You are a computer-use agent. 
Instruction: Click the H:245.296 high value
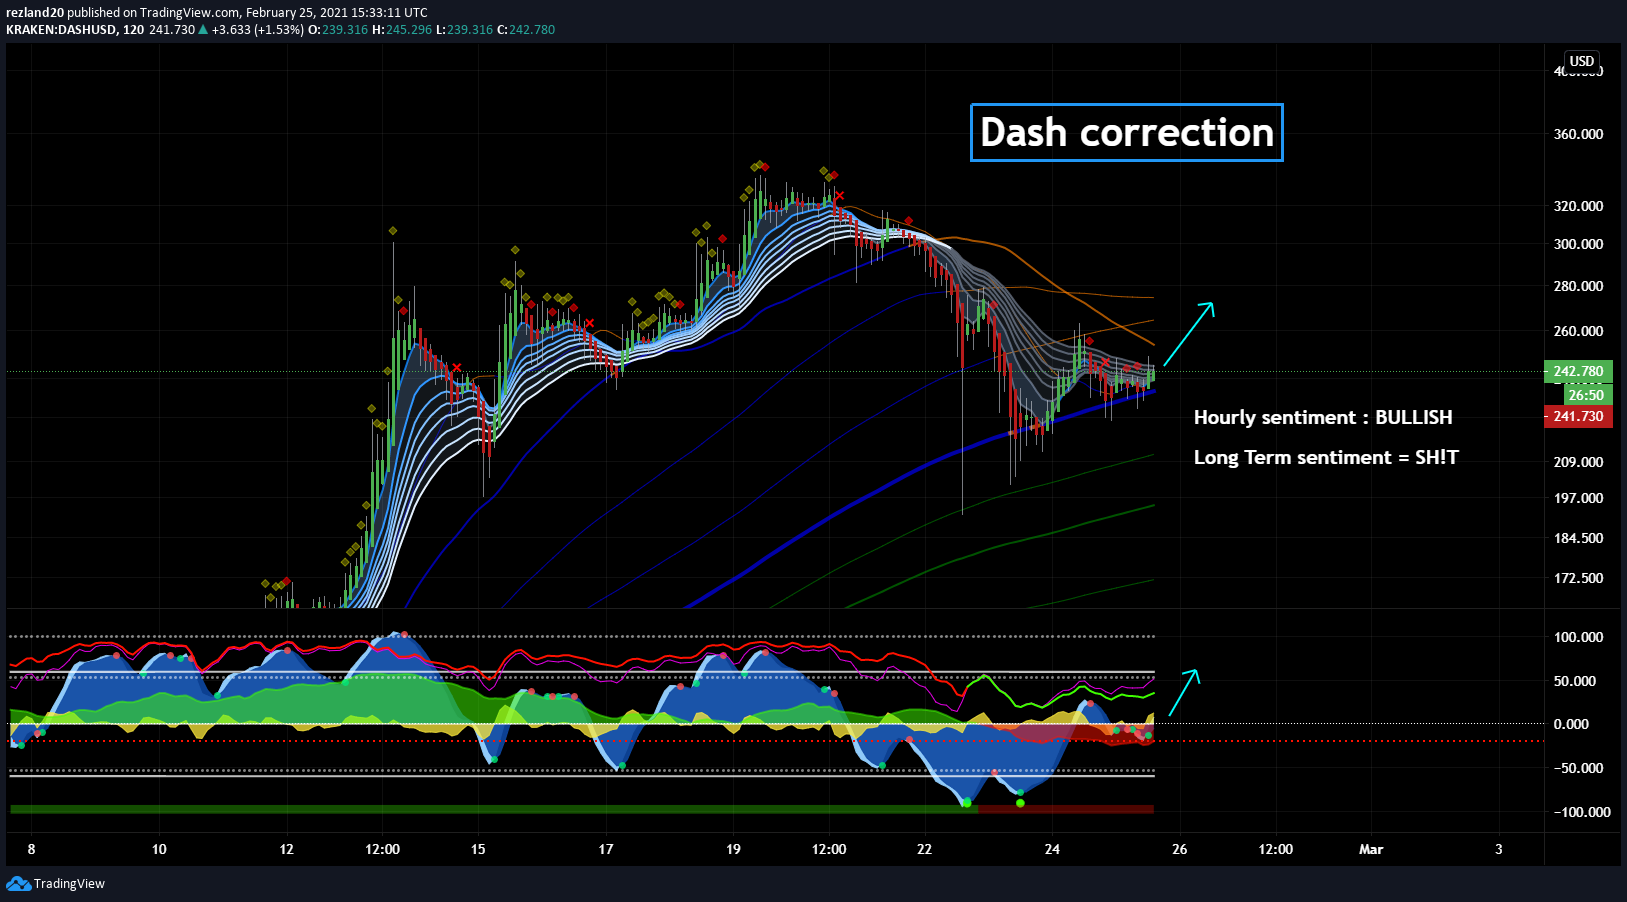coord(402,30)
